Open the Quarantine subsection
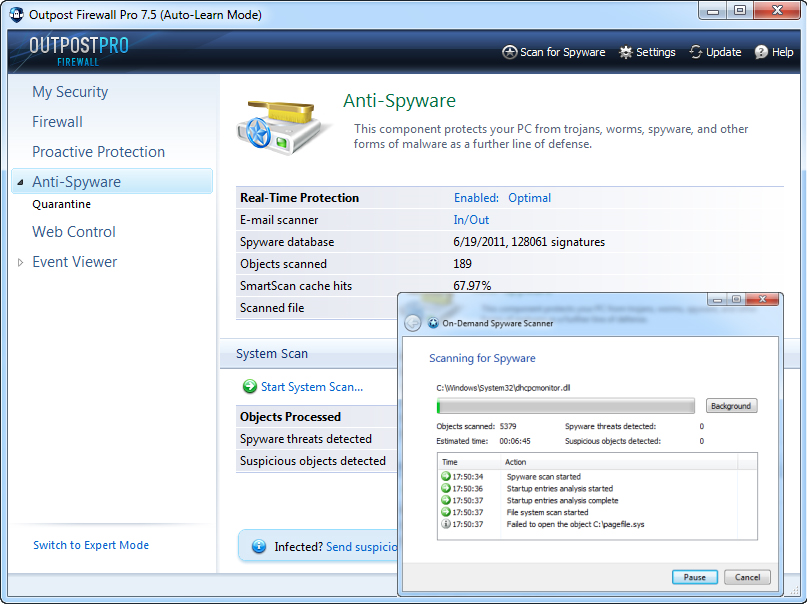This screenshot has width=807, height=604. 61,204
